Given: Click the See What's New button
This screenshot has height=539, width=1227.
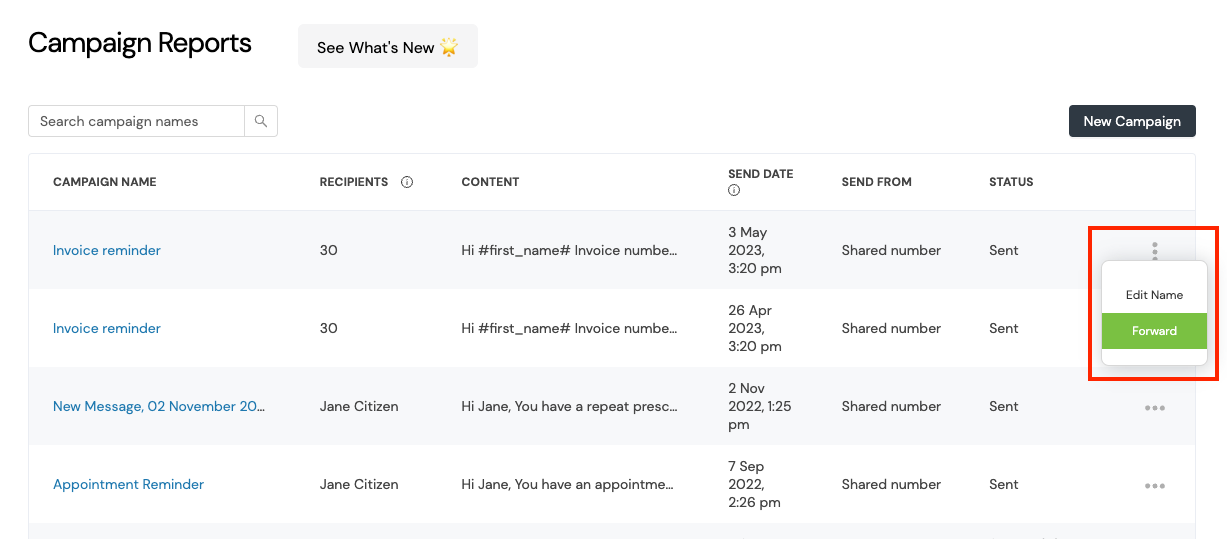Looking at the screenshot, I should tap(388, 47).
